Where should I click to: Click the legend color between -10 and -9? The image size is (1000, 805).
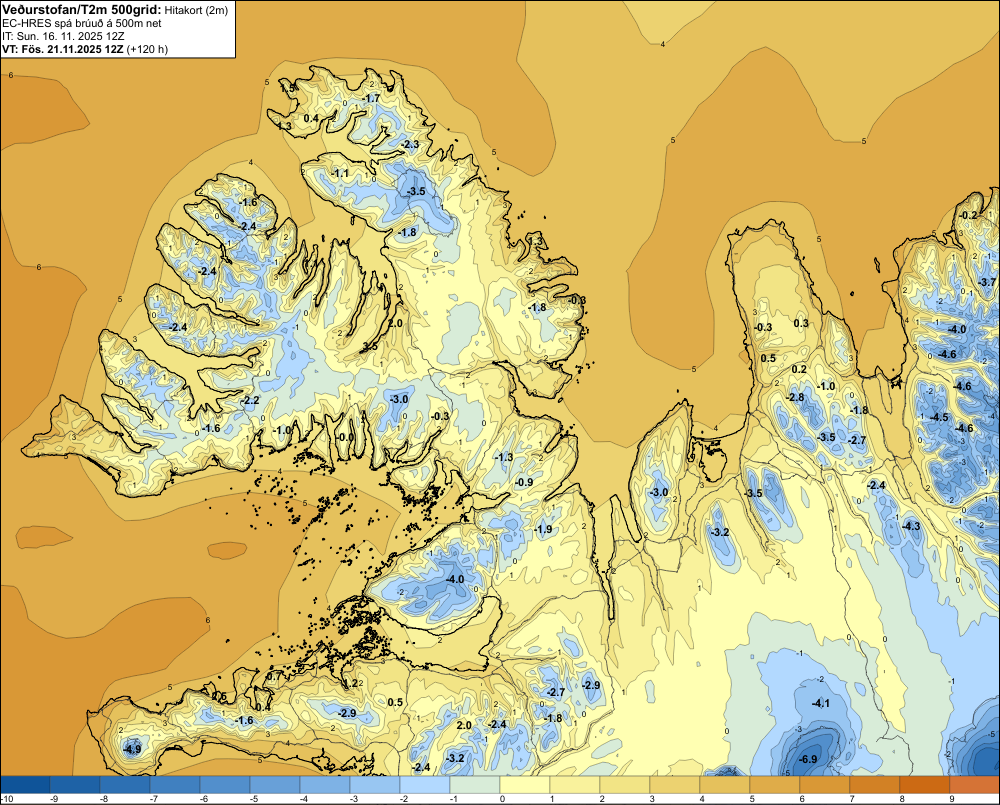pyautogui.click(x=25, y=784)
